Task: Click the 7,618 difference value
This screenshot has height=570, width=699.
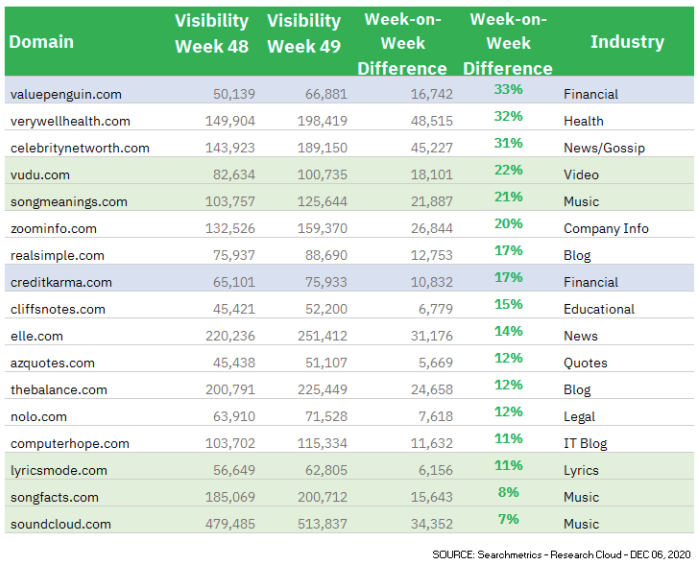Action: click(436, 416)
